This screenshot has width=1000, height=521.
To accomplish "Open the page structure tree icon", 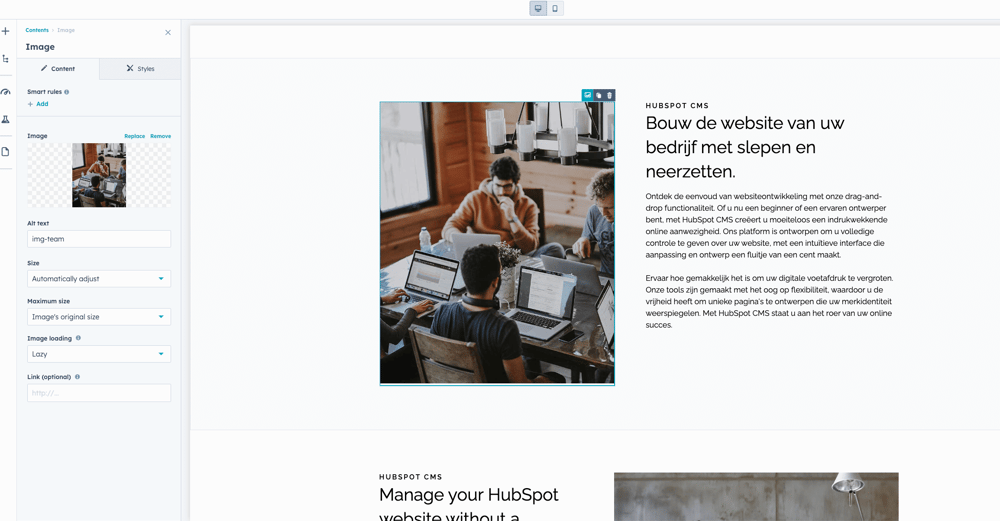I will point(6,59).
